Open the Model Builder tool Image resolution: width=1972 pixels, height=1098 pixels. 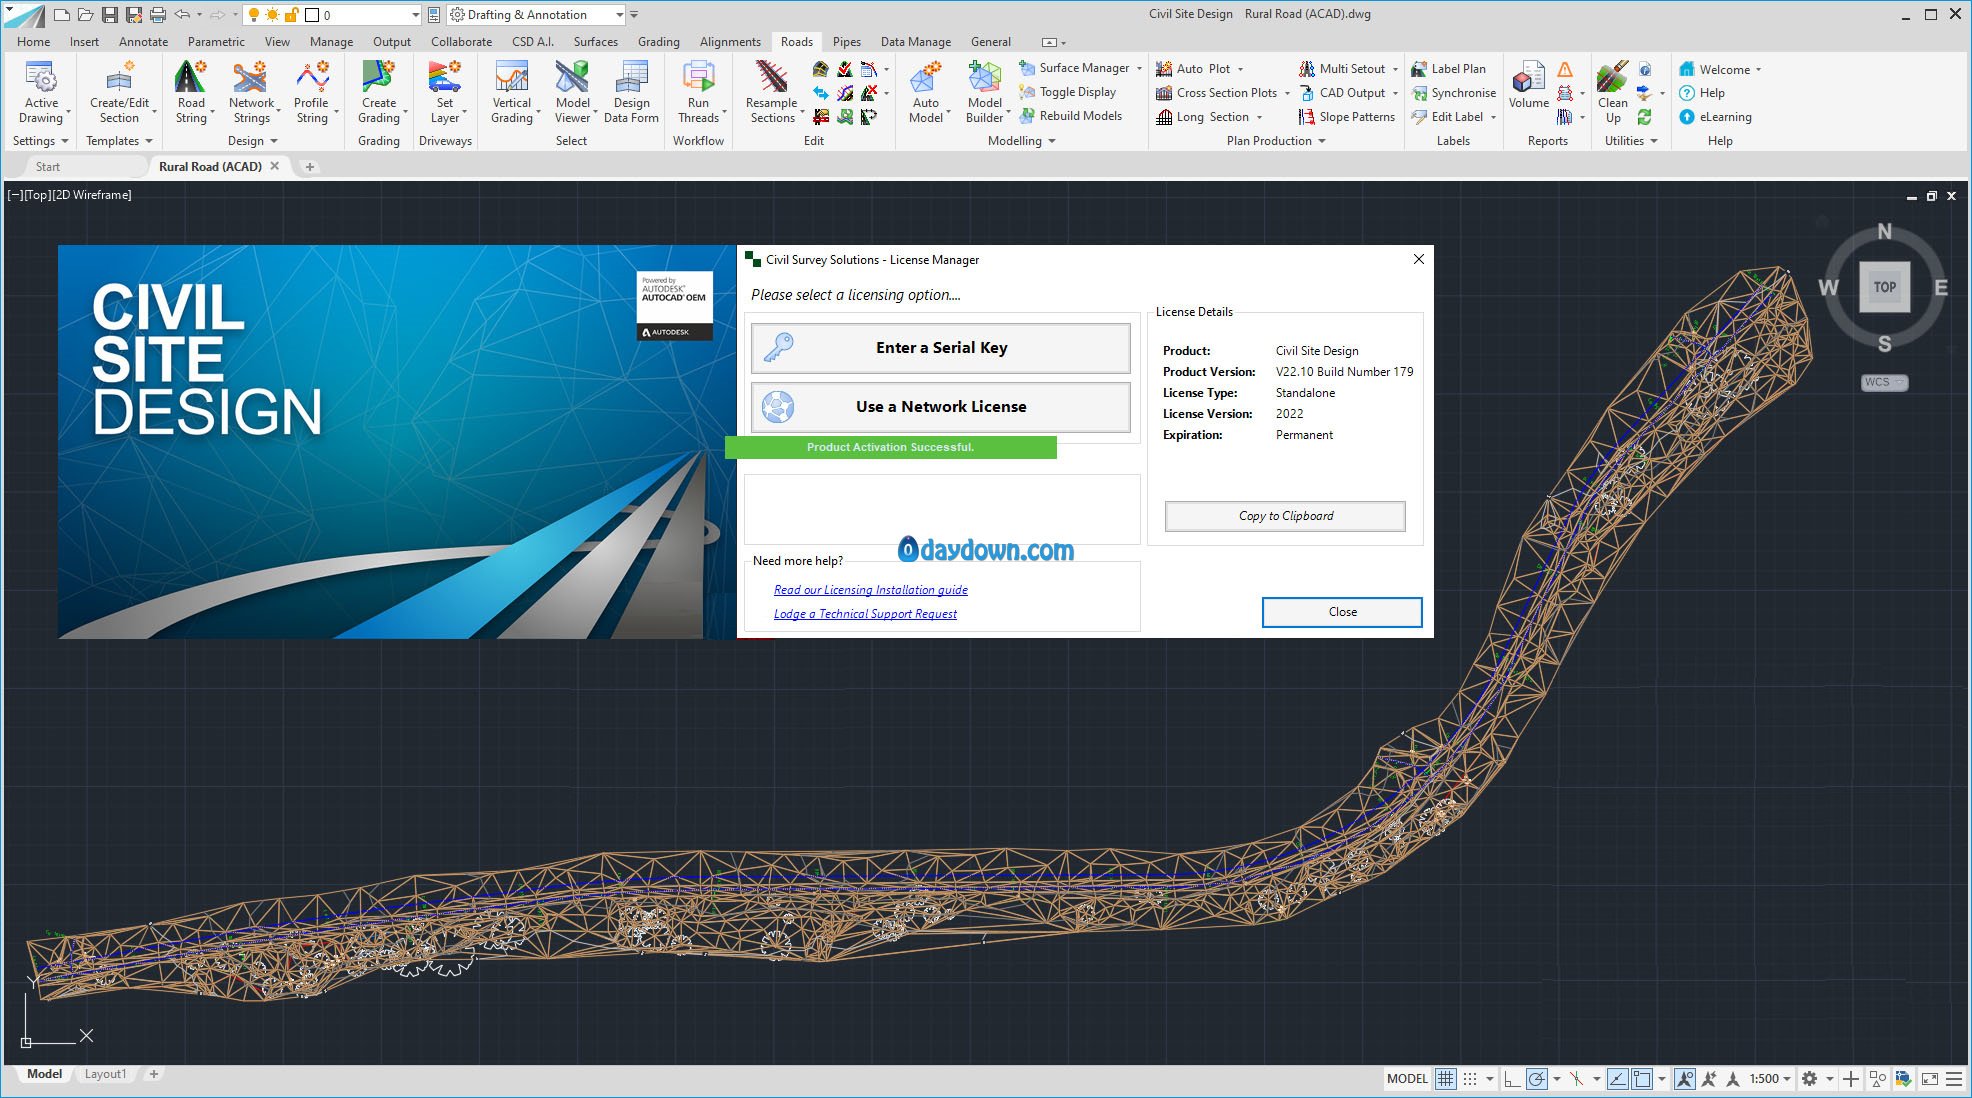pos(984,92)
